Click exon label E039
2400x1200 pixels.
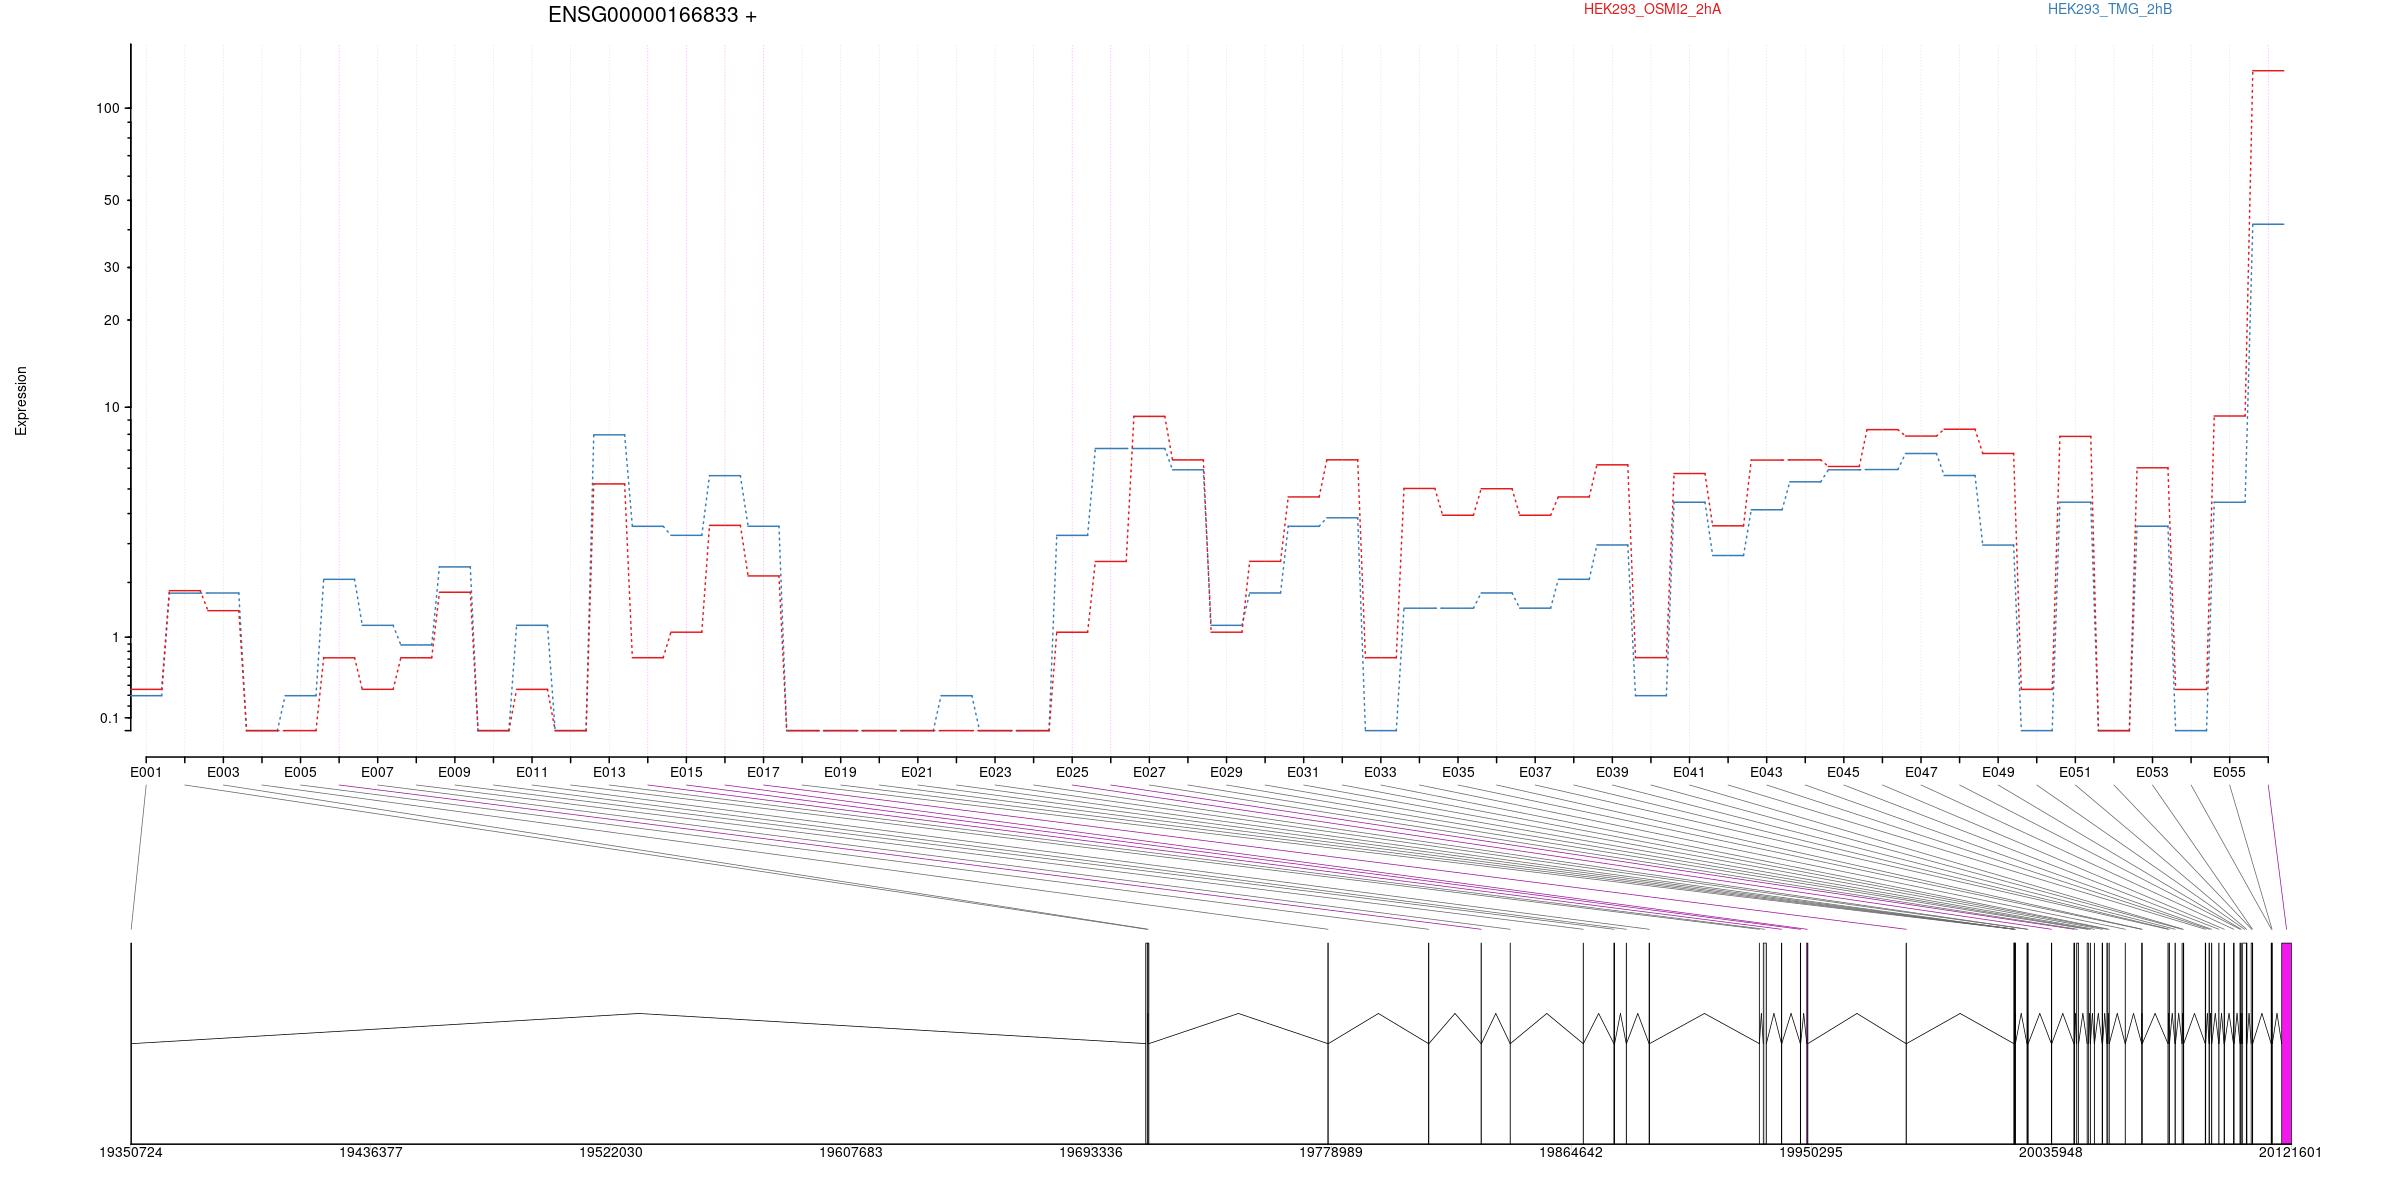pyautogui.click(x=1612, y=772)
